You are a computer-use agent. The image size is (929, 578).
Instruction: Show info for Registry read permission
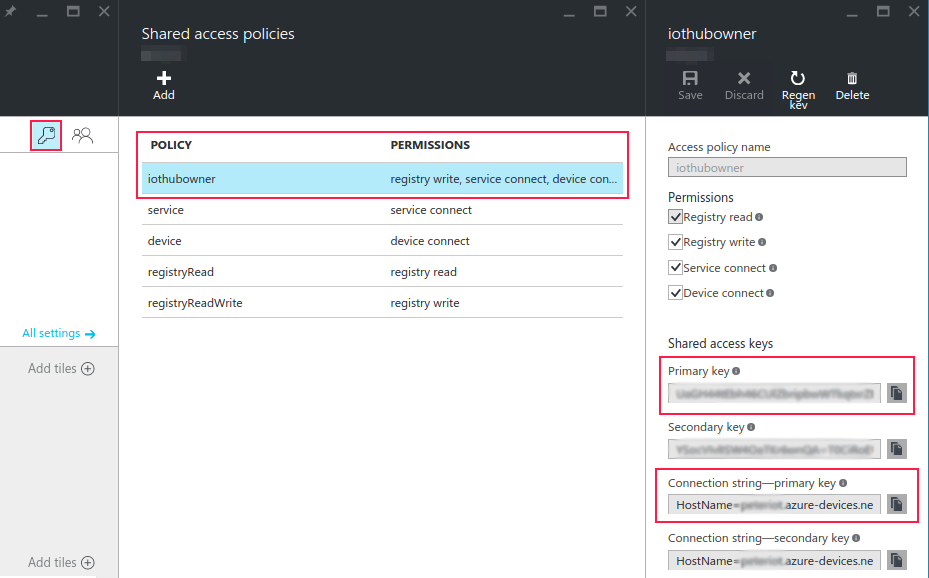[759, 217]
